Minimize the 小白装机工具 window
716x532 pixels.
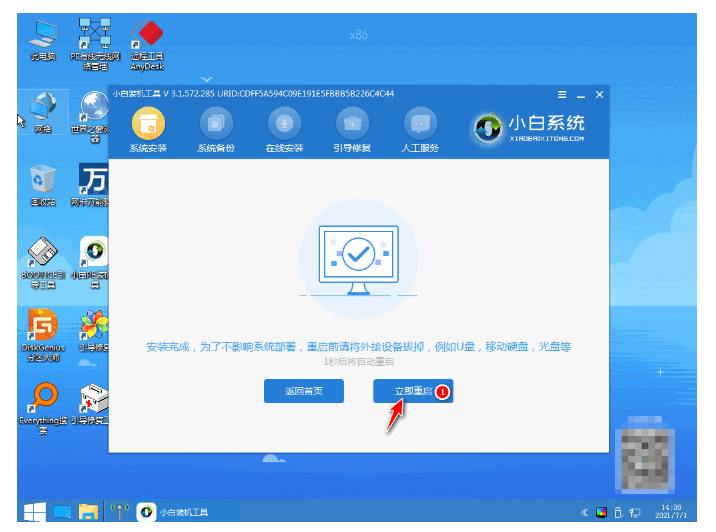(581, 95)
